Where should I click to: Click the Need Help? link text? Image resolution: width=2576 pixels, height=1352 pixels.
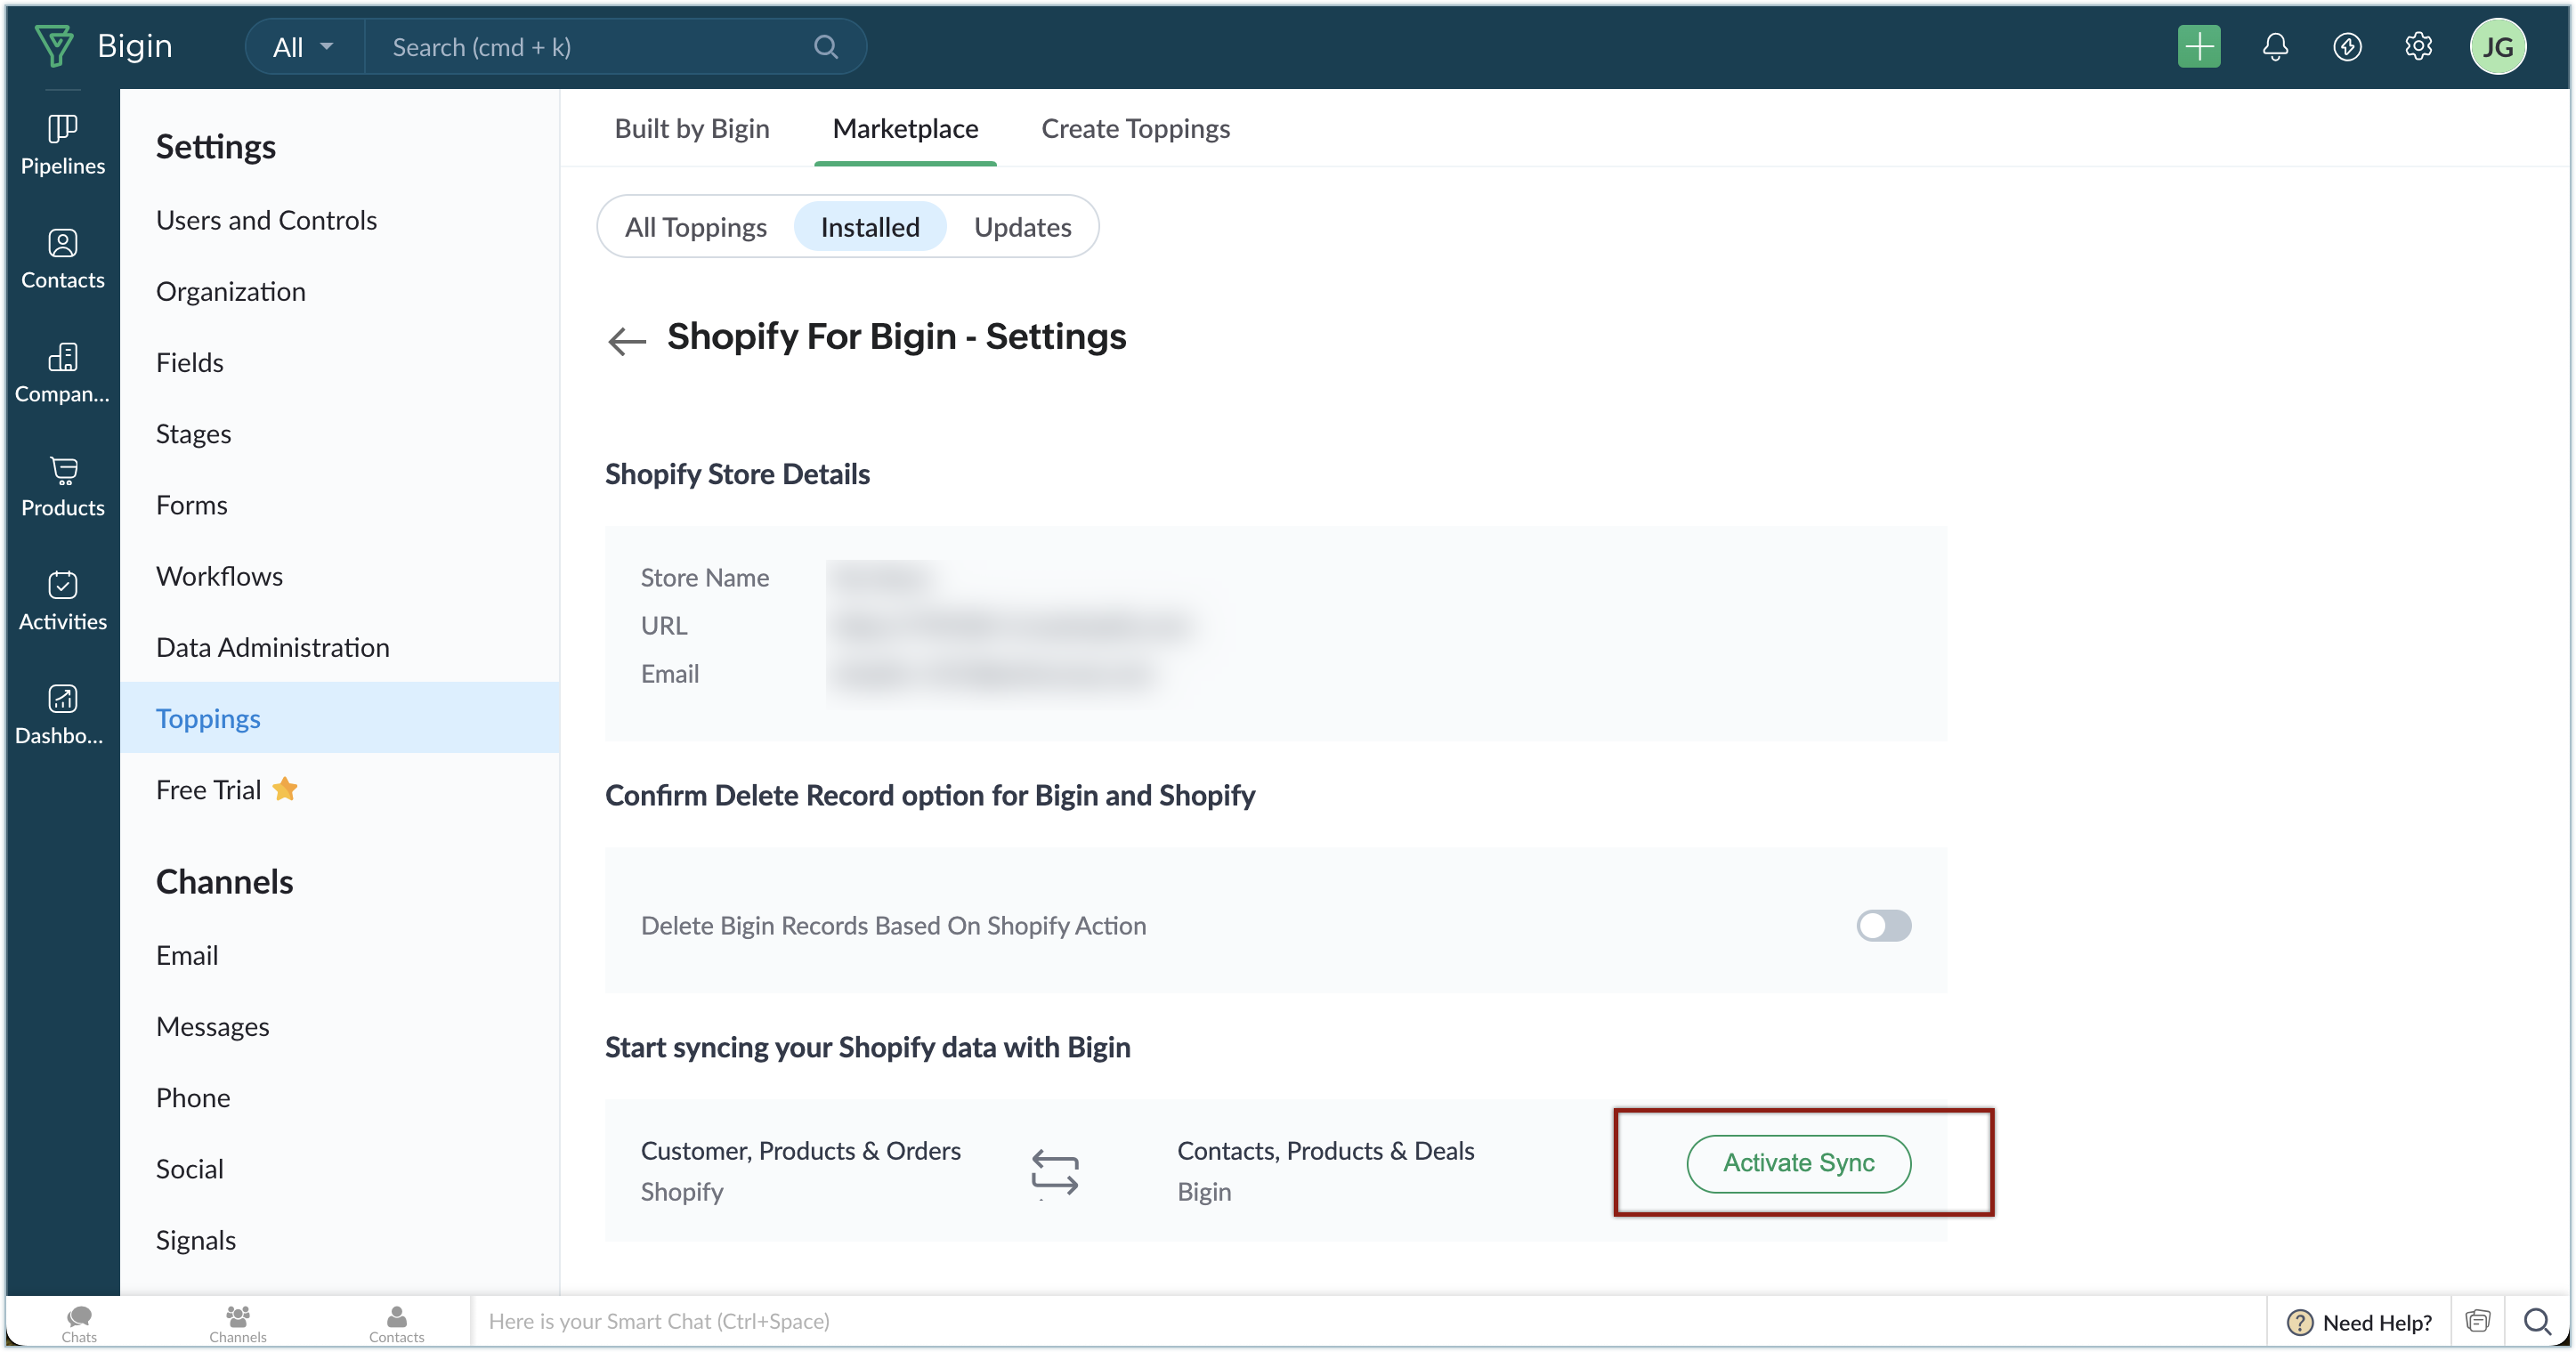(2377, 1322)
